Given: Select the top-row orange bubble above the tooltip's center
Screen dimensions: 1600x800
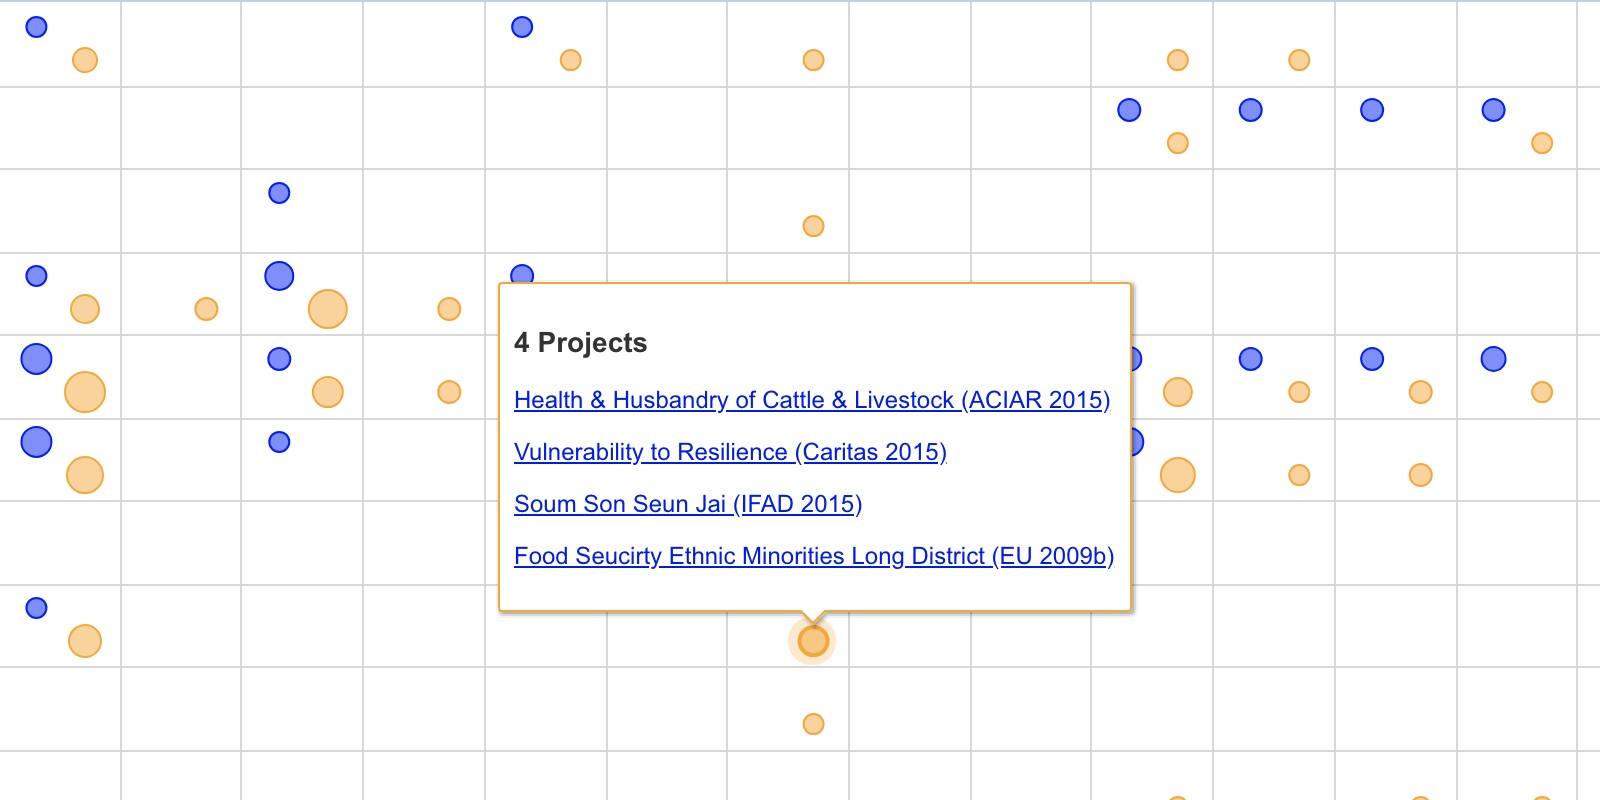Looking at the screenshot, I should [x=814, y=60].
